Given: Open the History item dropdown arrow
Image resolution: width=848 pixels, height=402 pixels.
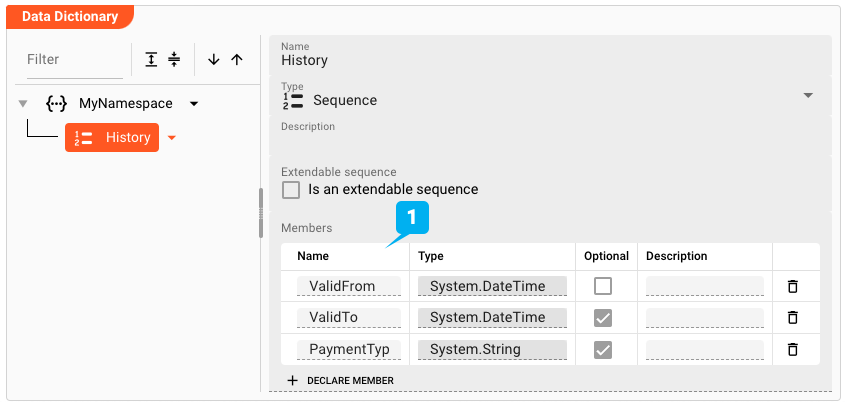Looking at the screenshot, I should click(171, 138).
